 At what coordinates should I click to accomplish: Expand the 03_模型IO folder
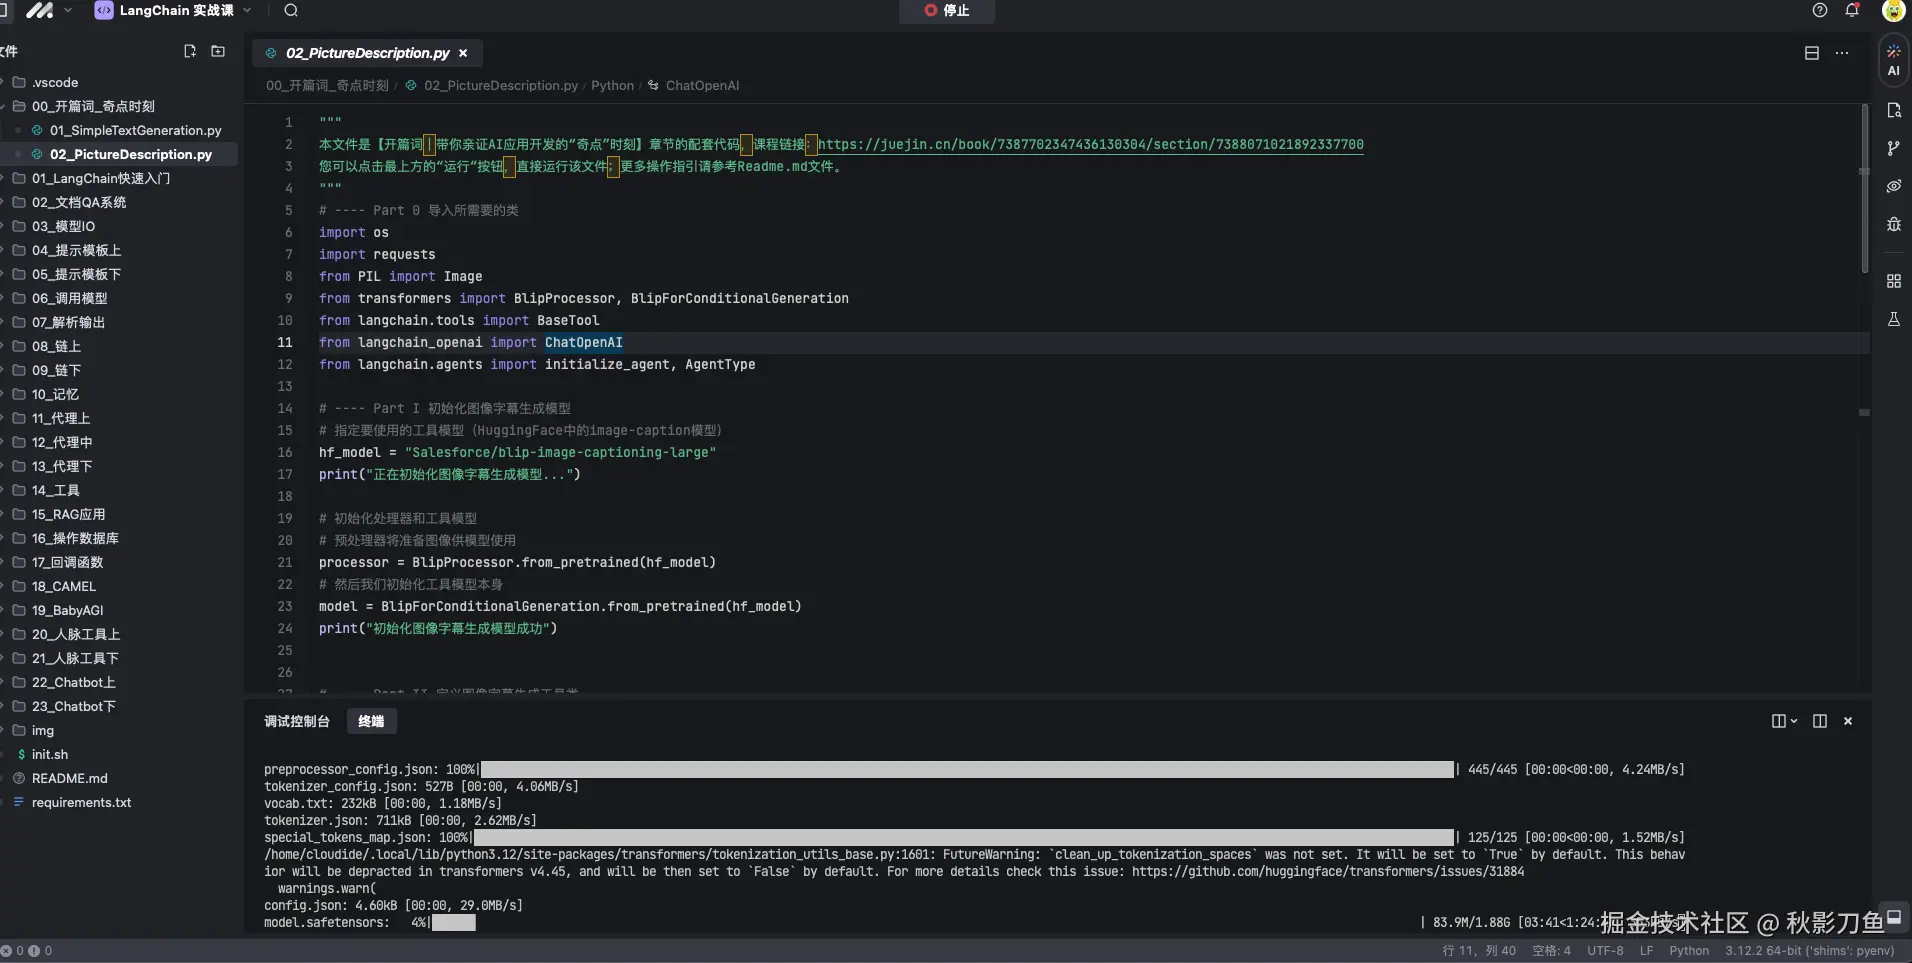pyautogui.click(x=63, y=226)
